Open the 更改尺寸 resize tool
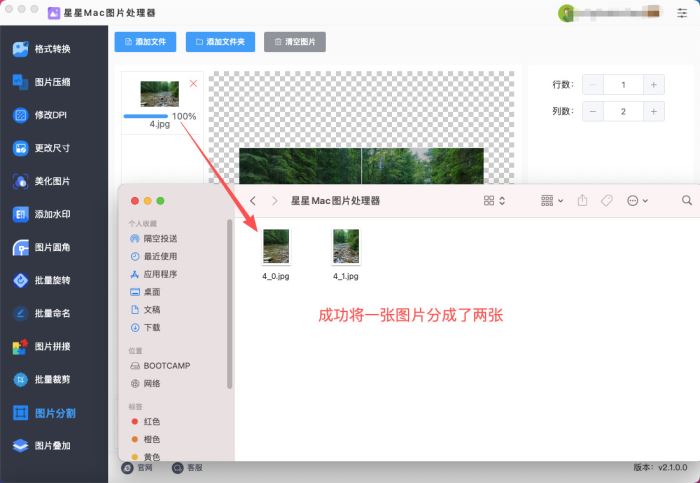 [42, 148]
